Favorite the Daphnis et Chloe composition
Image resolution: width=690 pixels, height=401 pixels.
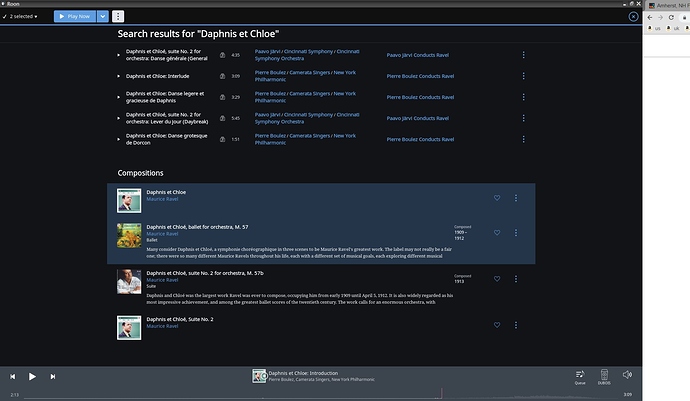pos(497,198)
